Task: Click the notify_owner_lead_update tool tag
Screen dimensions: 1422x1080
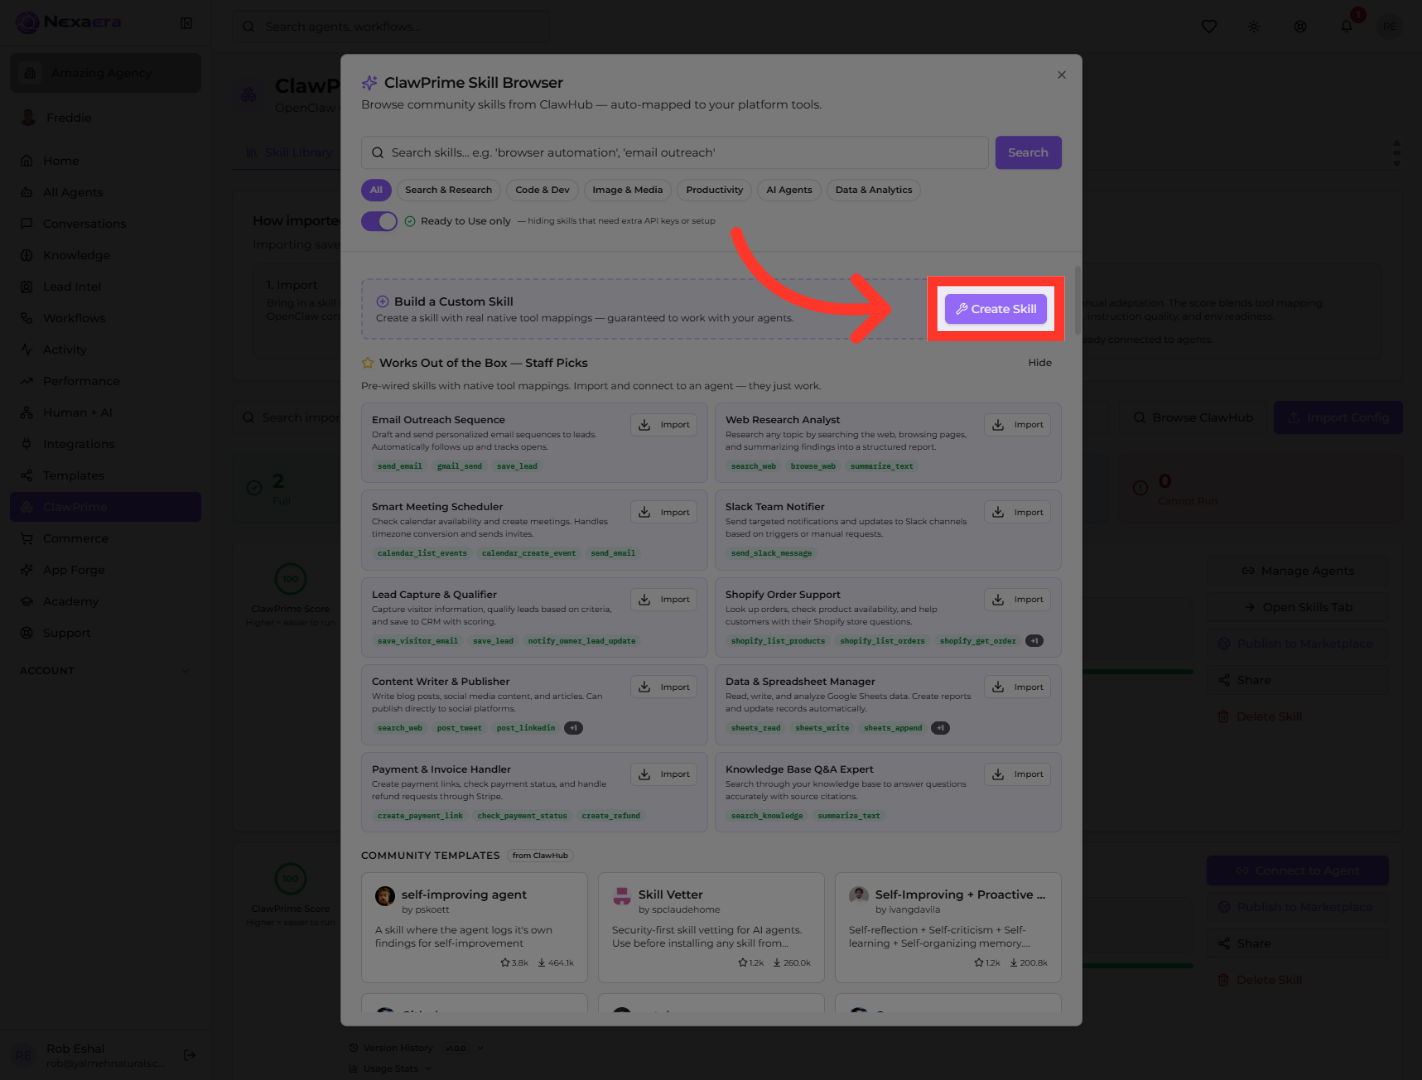Action: [581, 641]
